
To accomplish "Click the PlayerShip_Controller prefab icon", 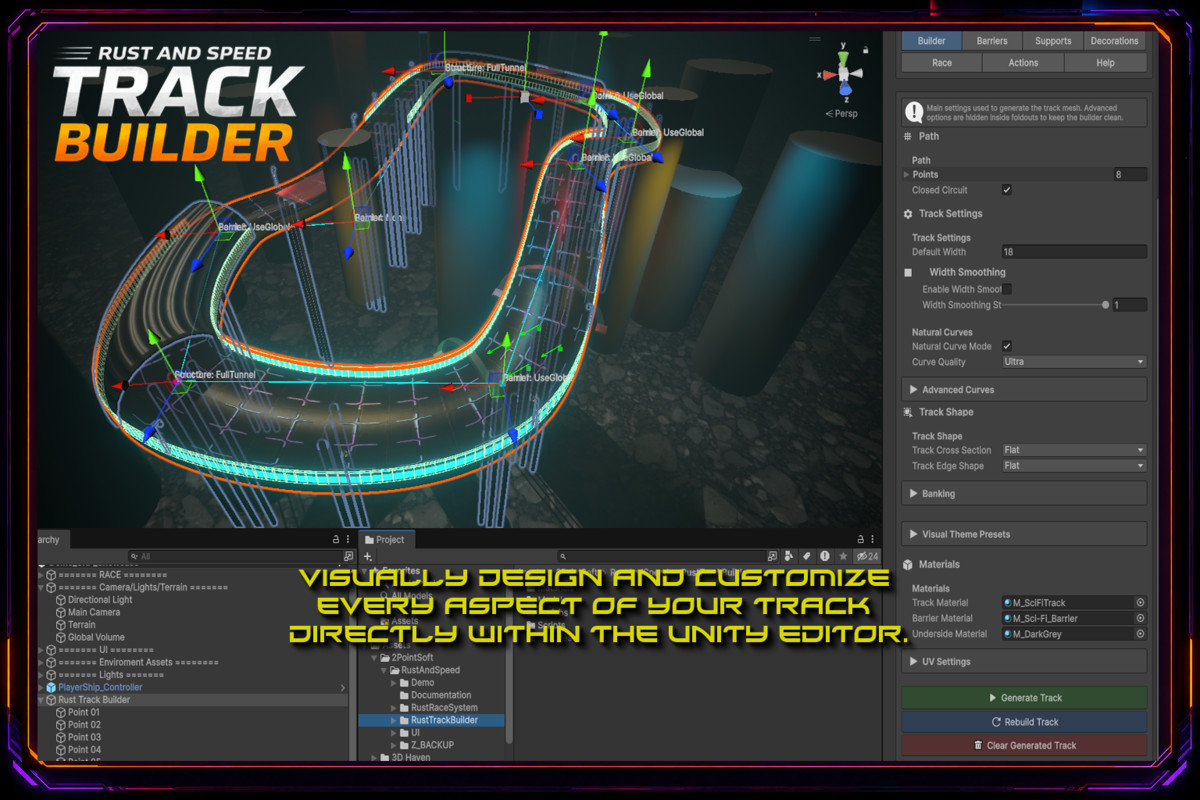I will (x=50, y=687).
